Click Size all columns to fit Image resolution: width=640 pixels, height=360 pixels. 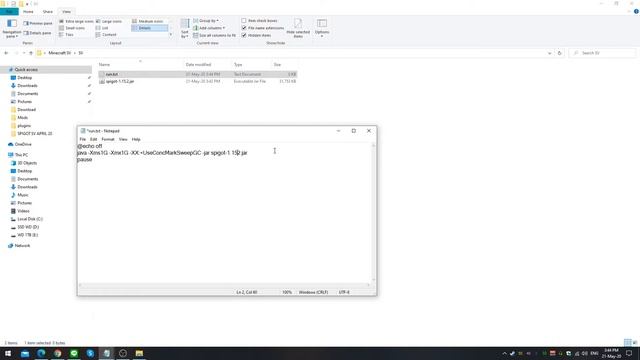[214, 36]
